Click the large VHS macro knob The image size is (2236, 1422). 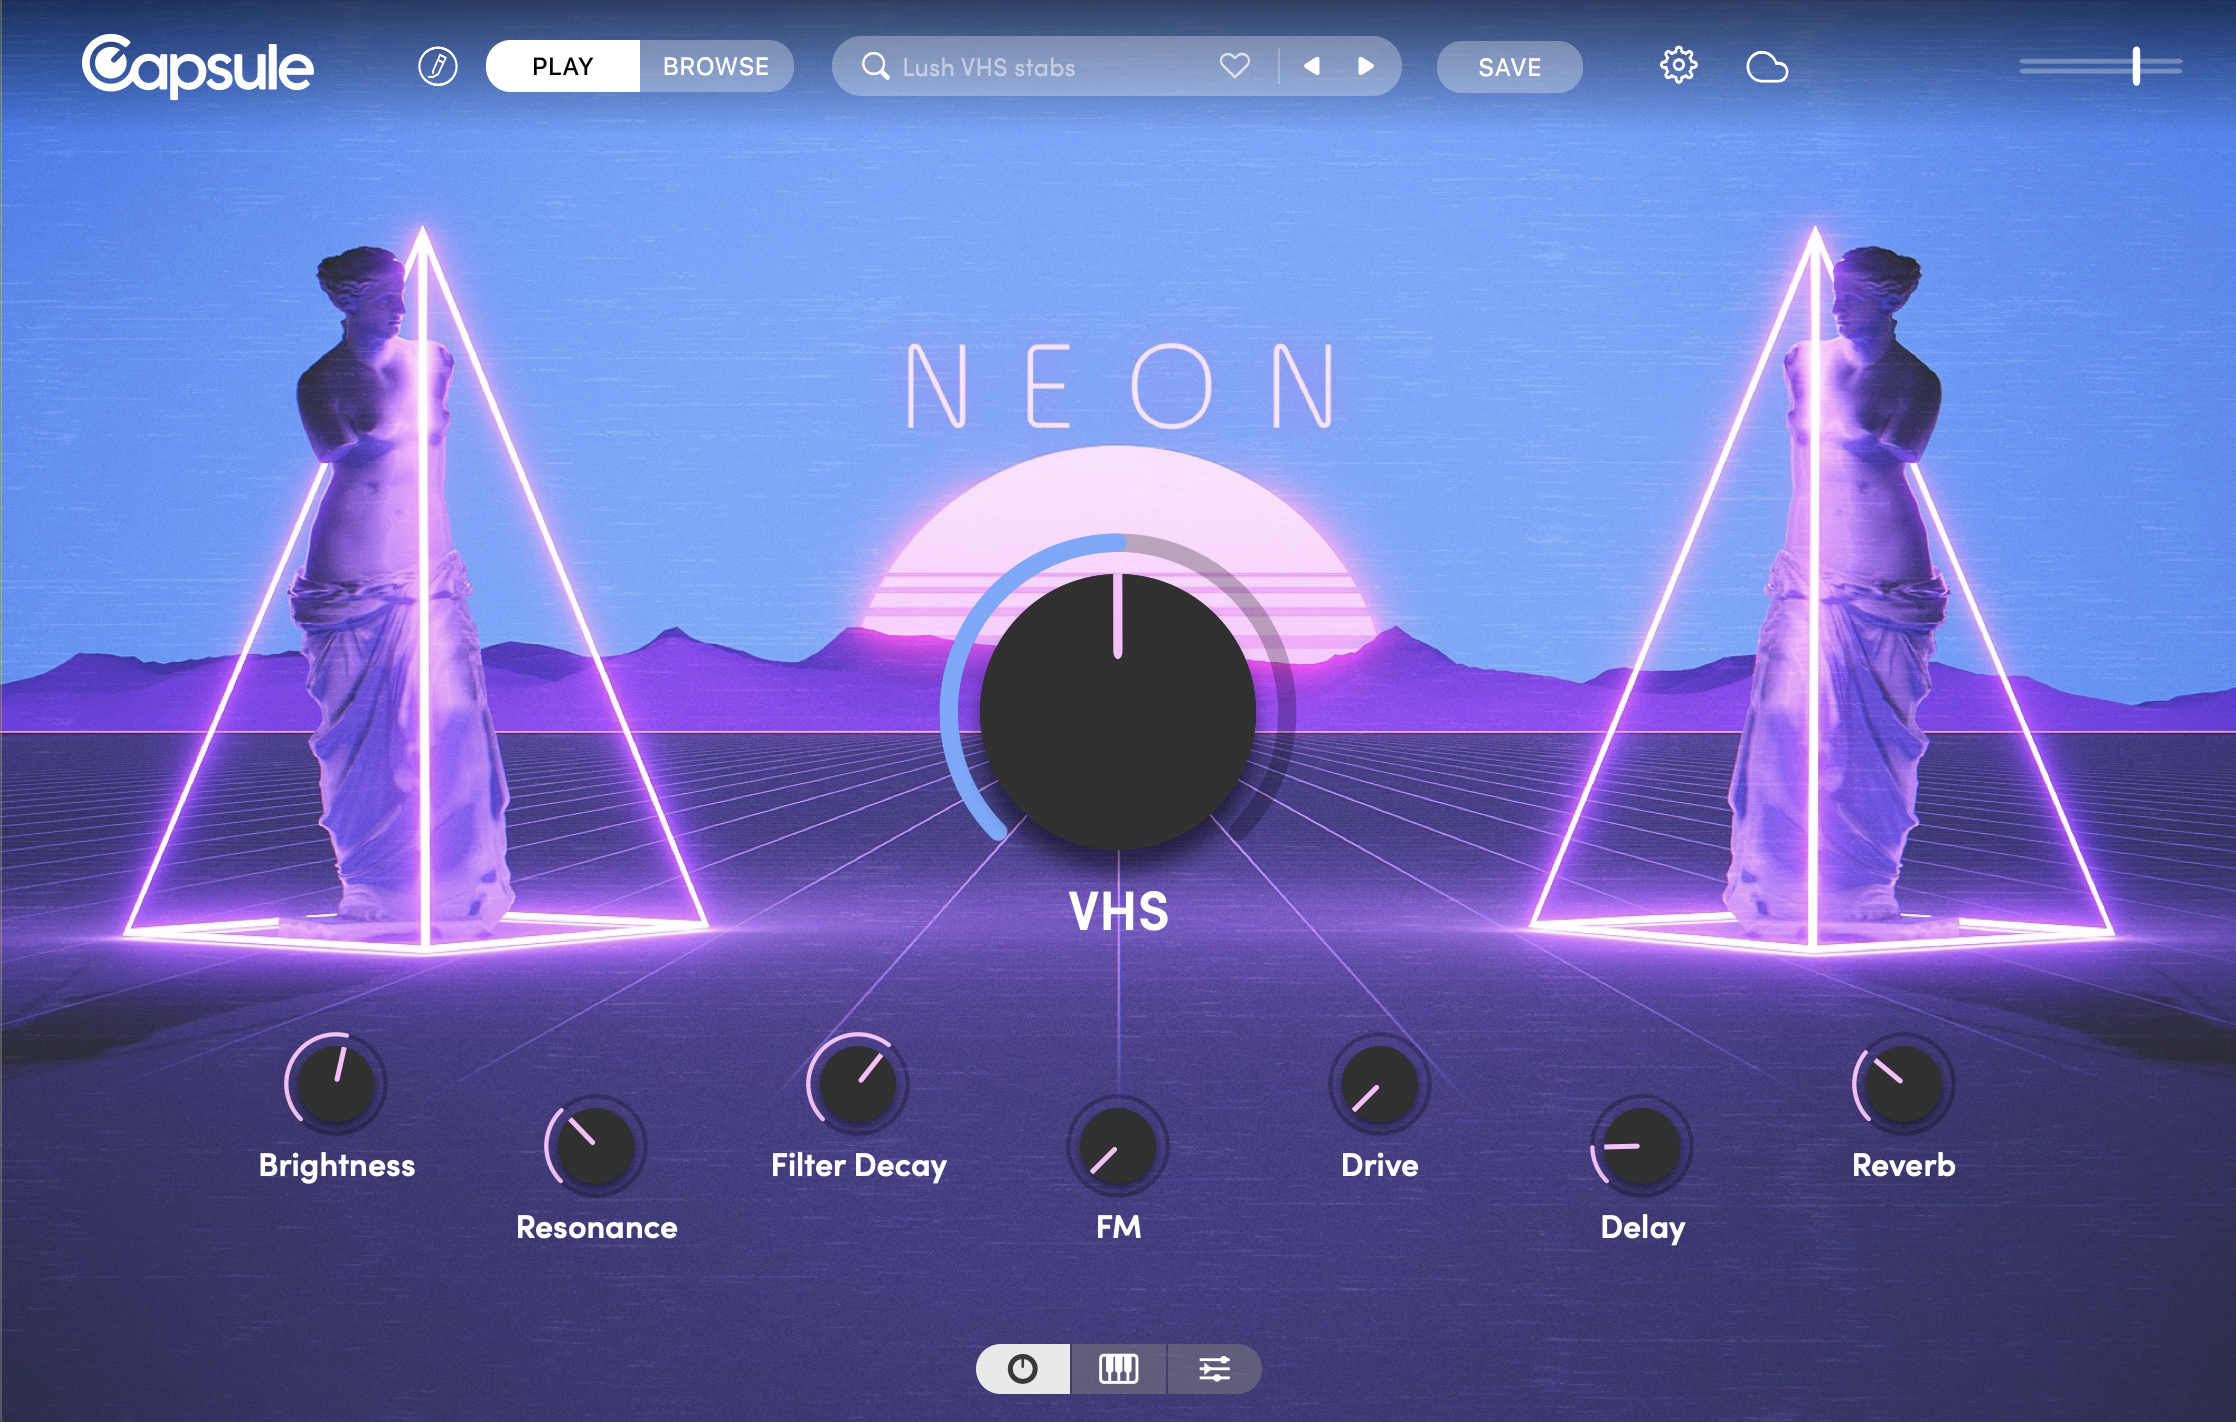(x=1117, y=710)
